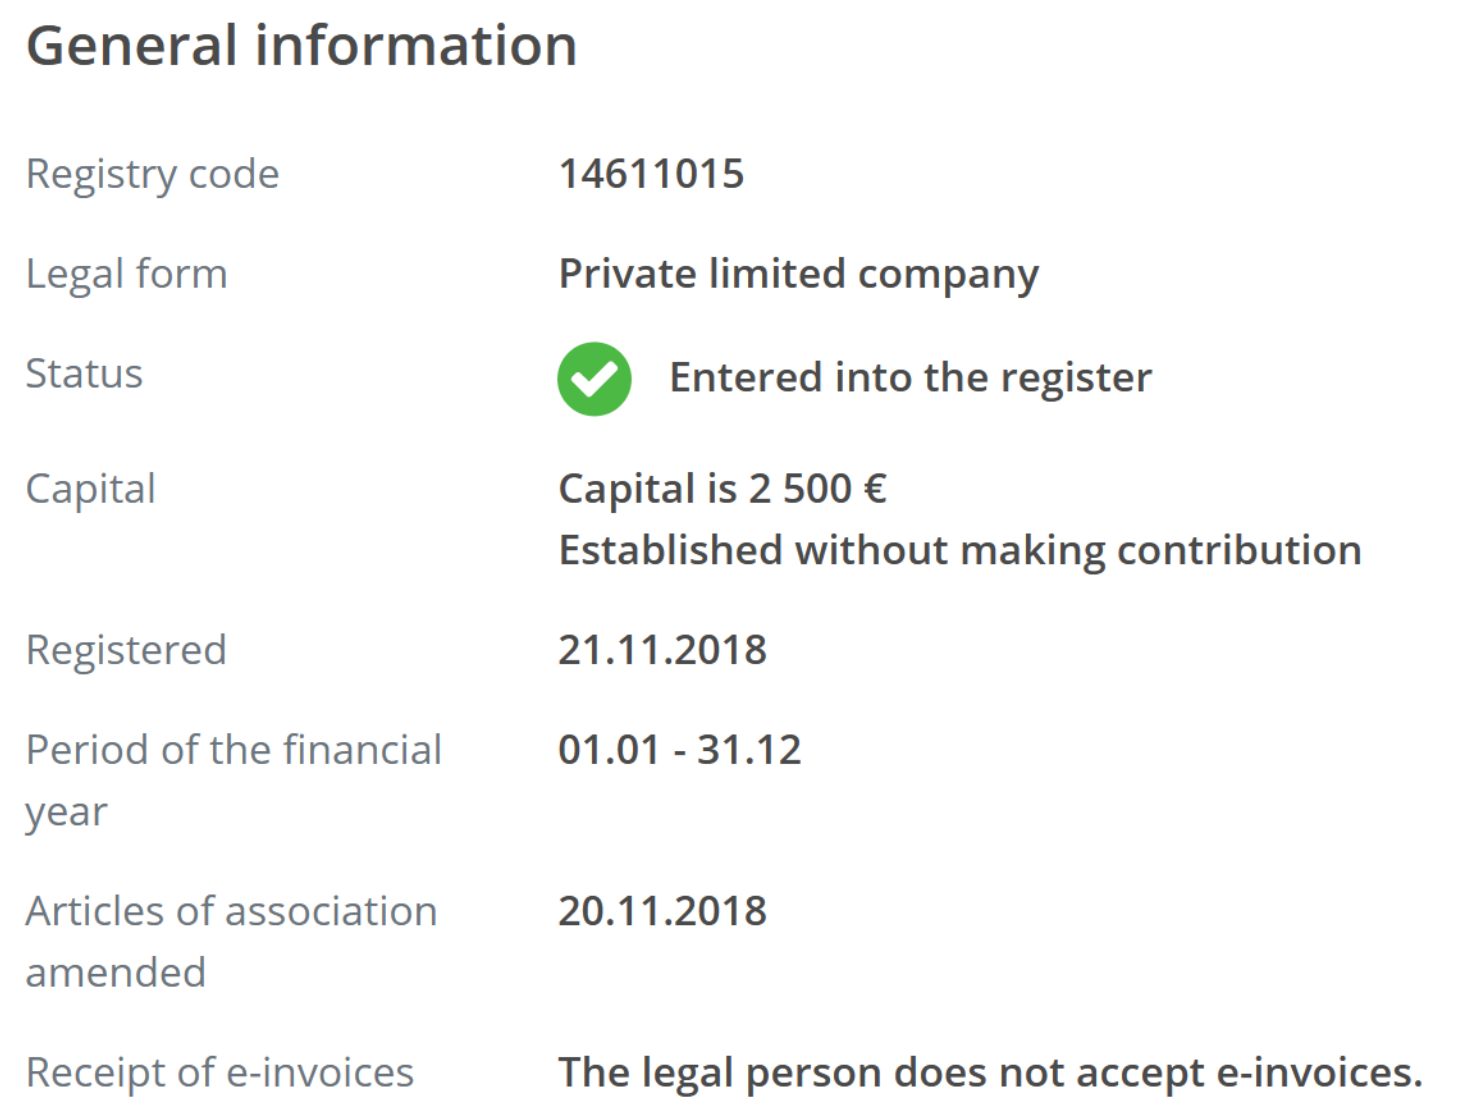This screenshot has height=1118, width=1460.
Task: Select registry code number 14611015
Action: 651,173
